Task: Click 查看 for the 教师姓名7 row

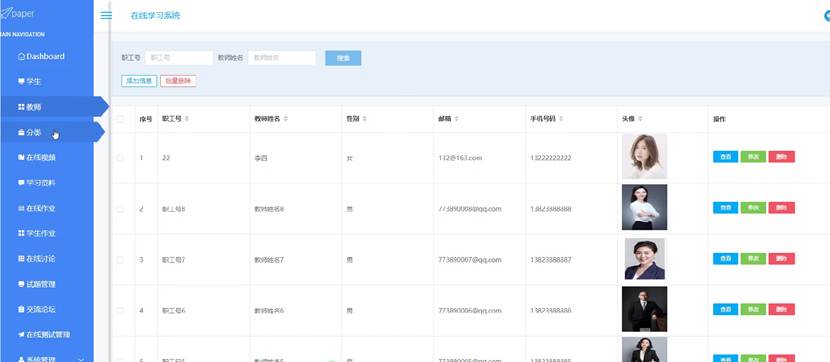Action: 725,258
